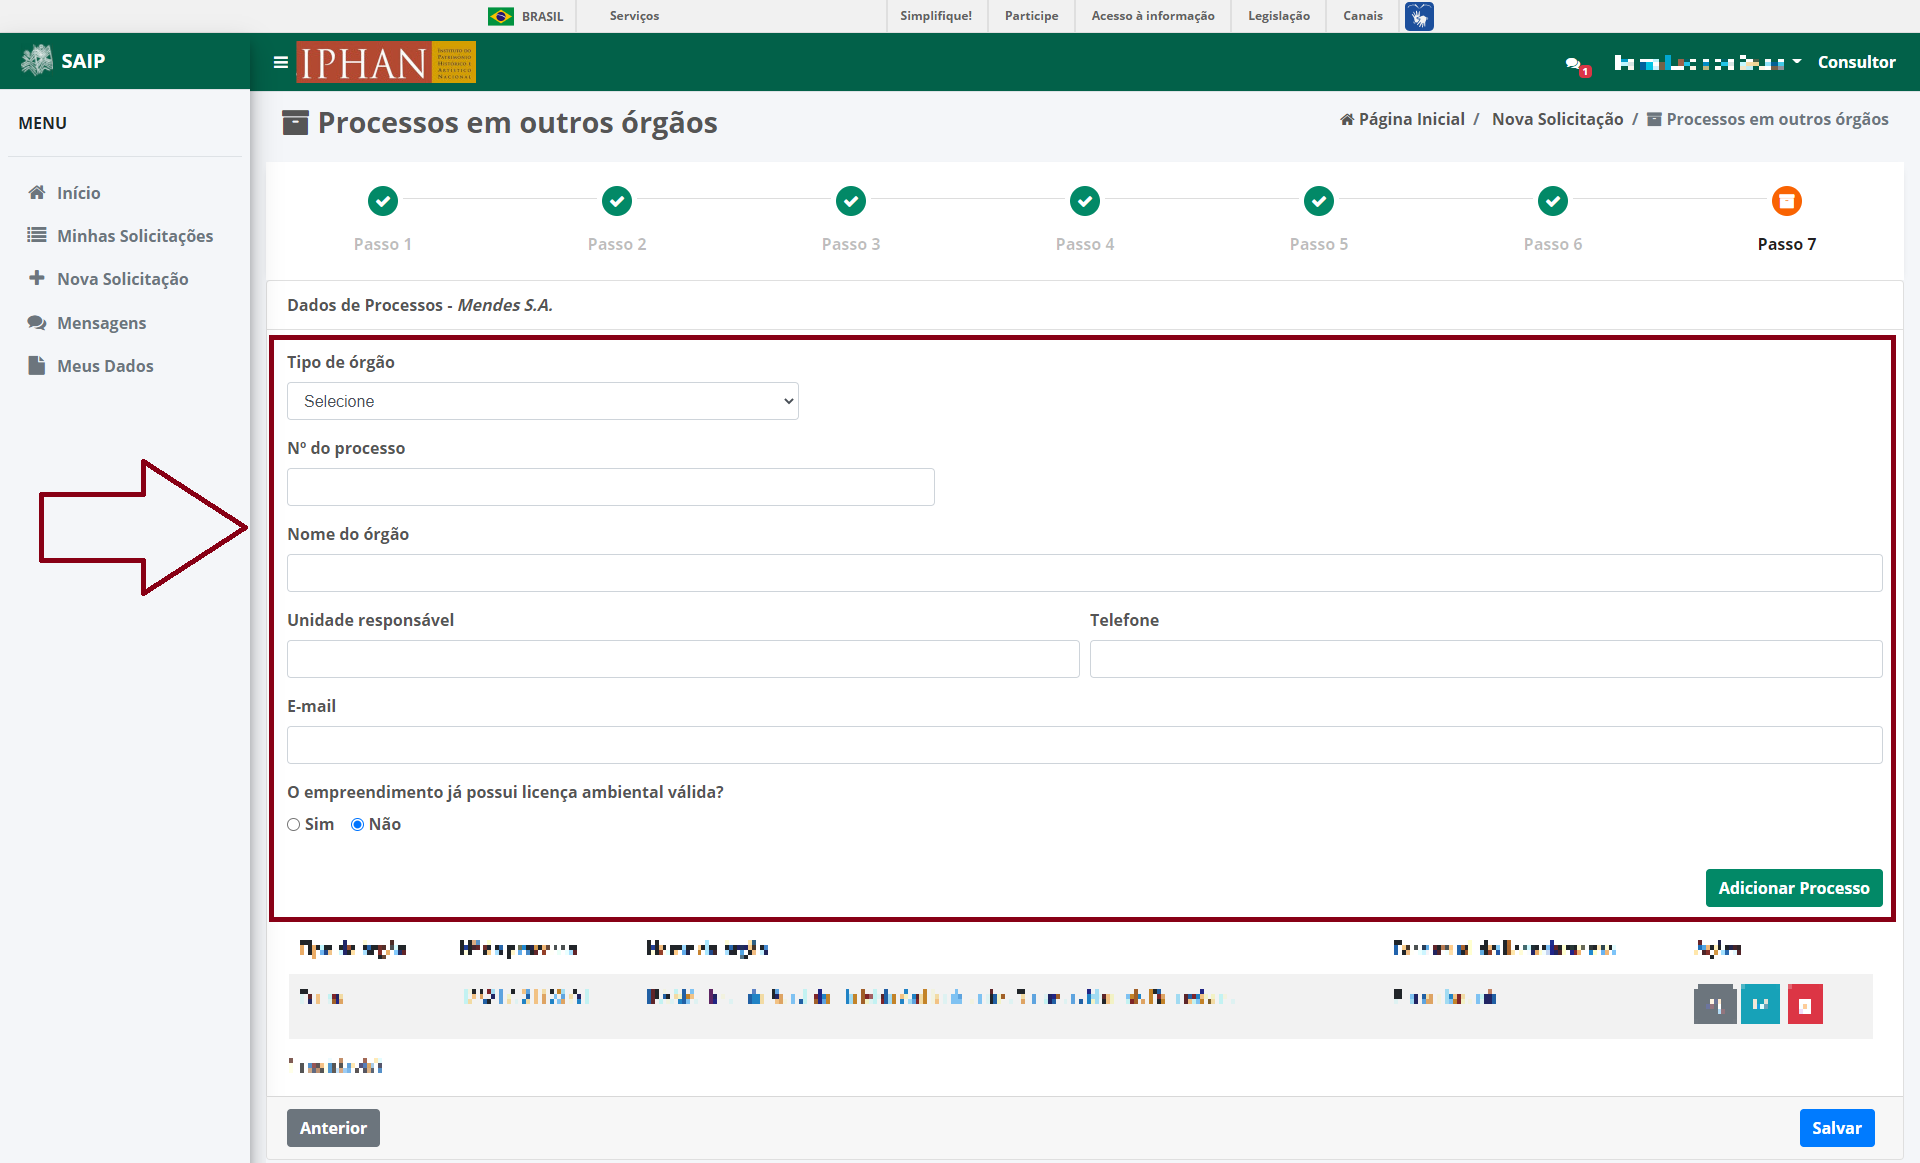Viewport: 1920px width, 1163px height.
Task: Click the Passo 3 step circle
Action: point(851,201)
